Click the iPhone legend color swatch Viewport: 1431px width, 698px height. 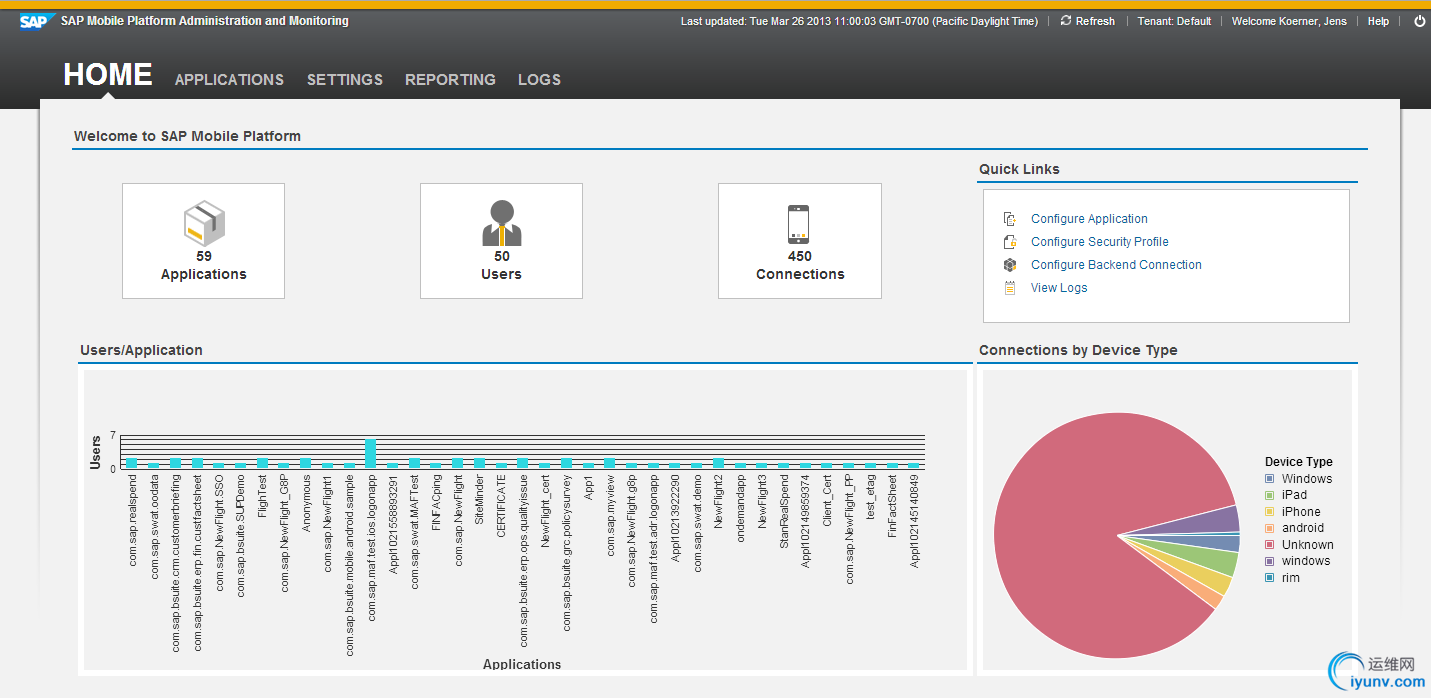(1270, 512)
